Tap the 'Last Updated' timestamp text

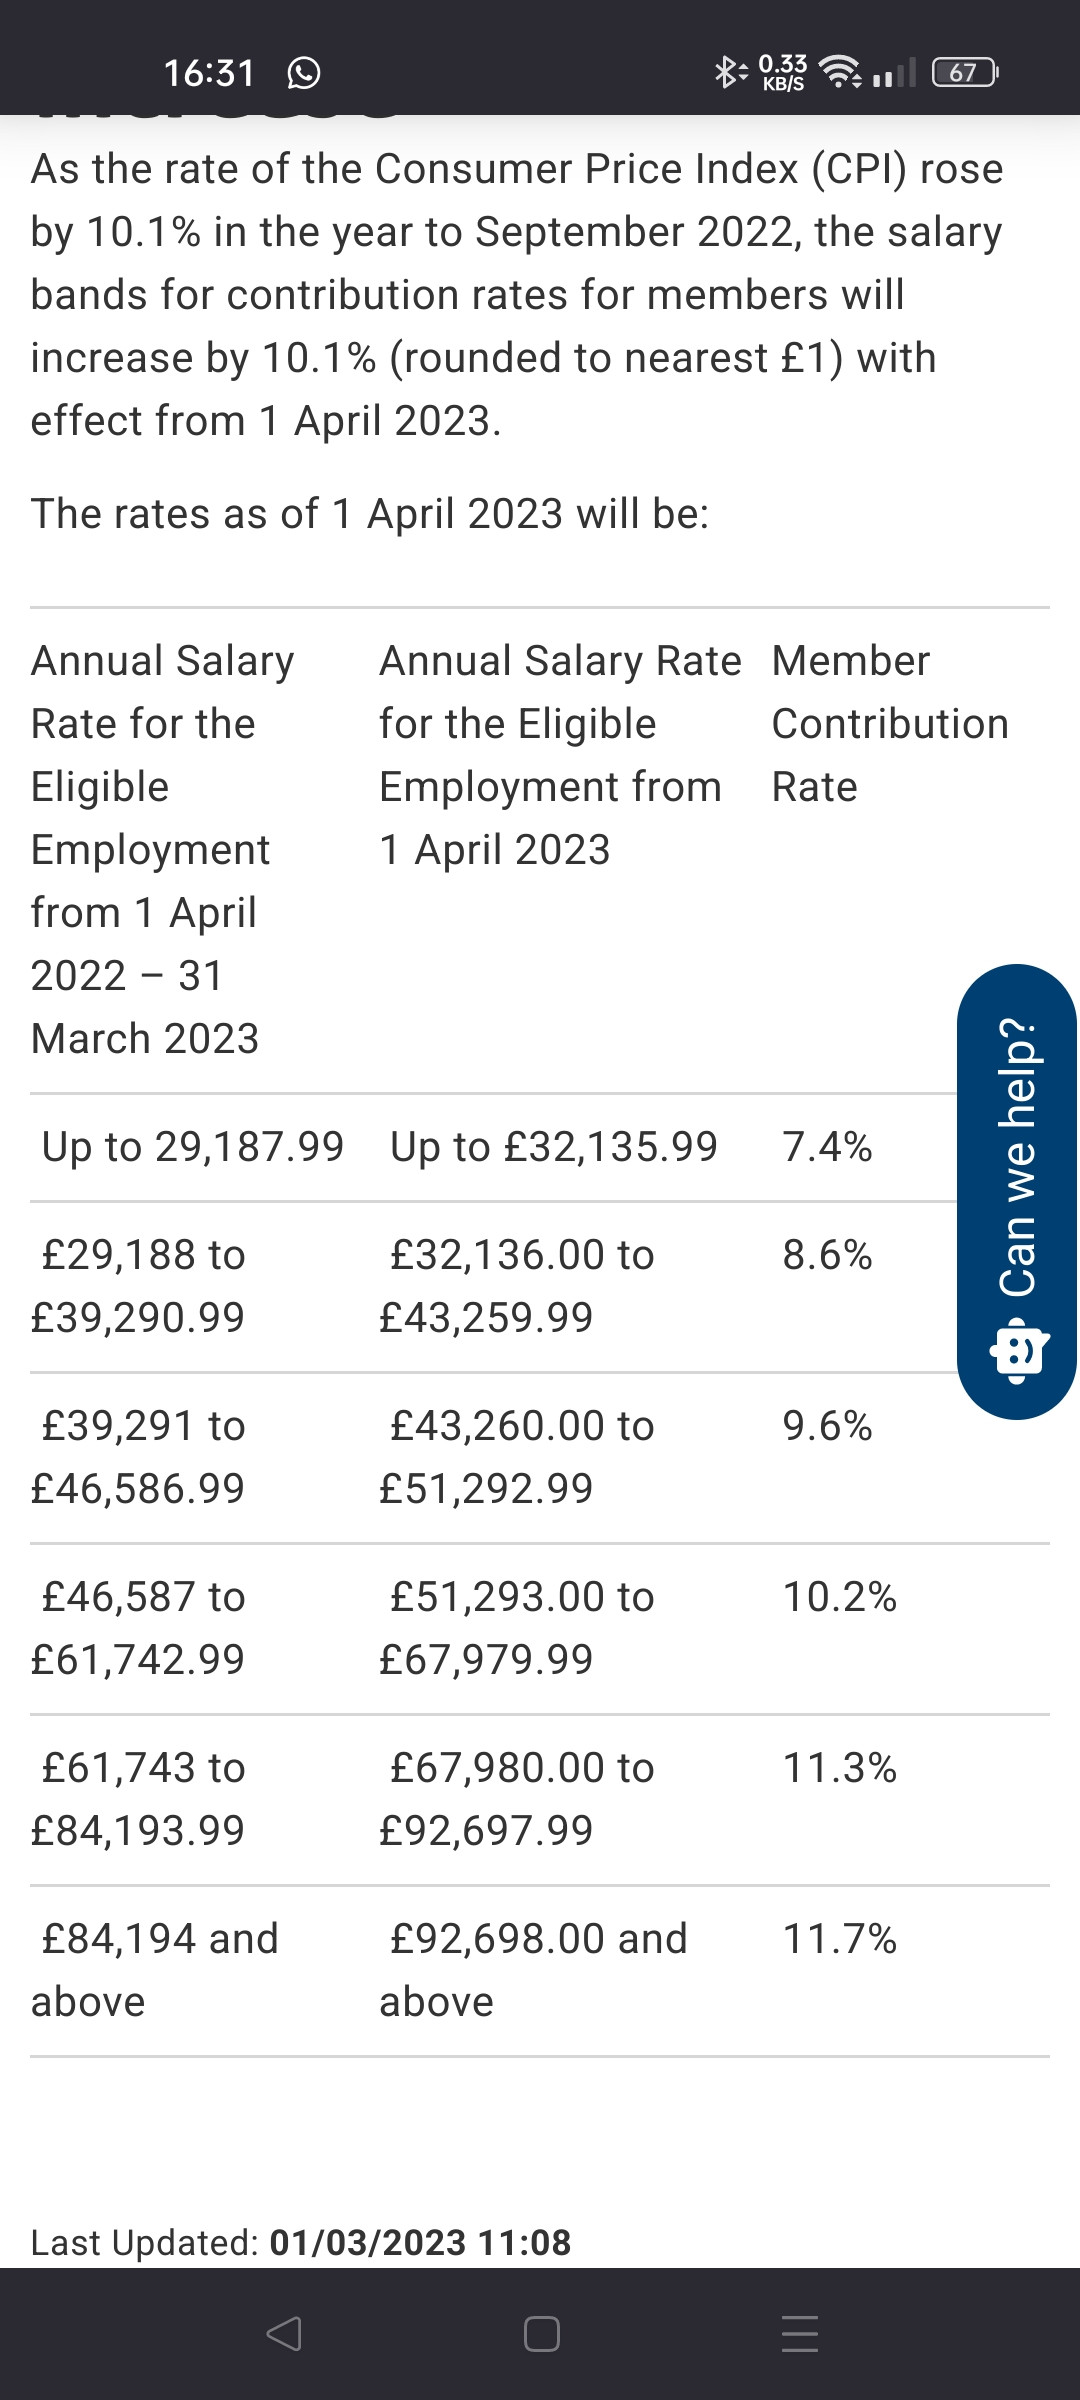(x=301, y=2242)
